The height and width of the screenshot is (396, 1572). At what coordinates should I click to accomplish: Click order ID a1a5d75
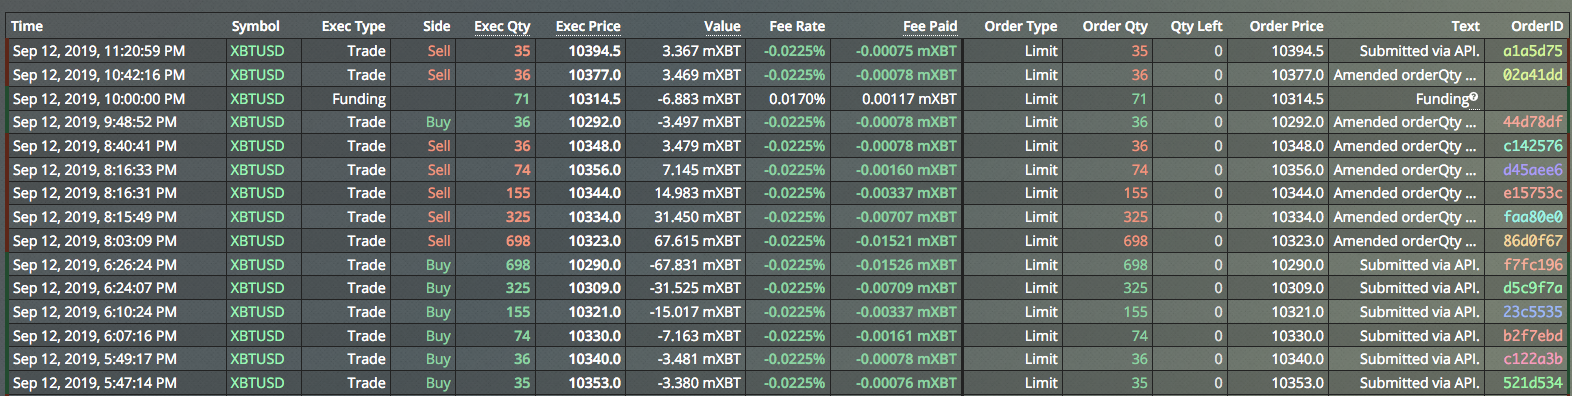tap(1533, 51)
